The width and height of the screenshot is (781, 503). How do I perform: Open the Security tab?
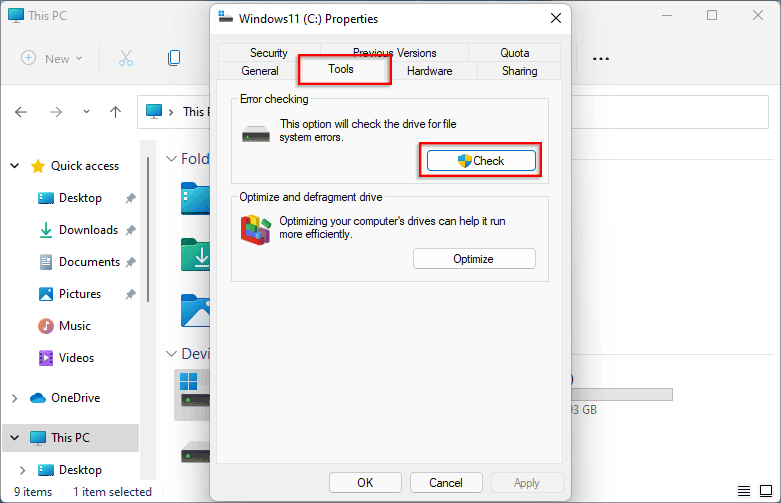268,53
